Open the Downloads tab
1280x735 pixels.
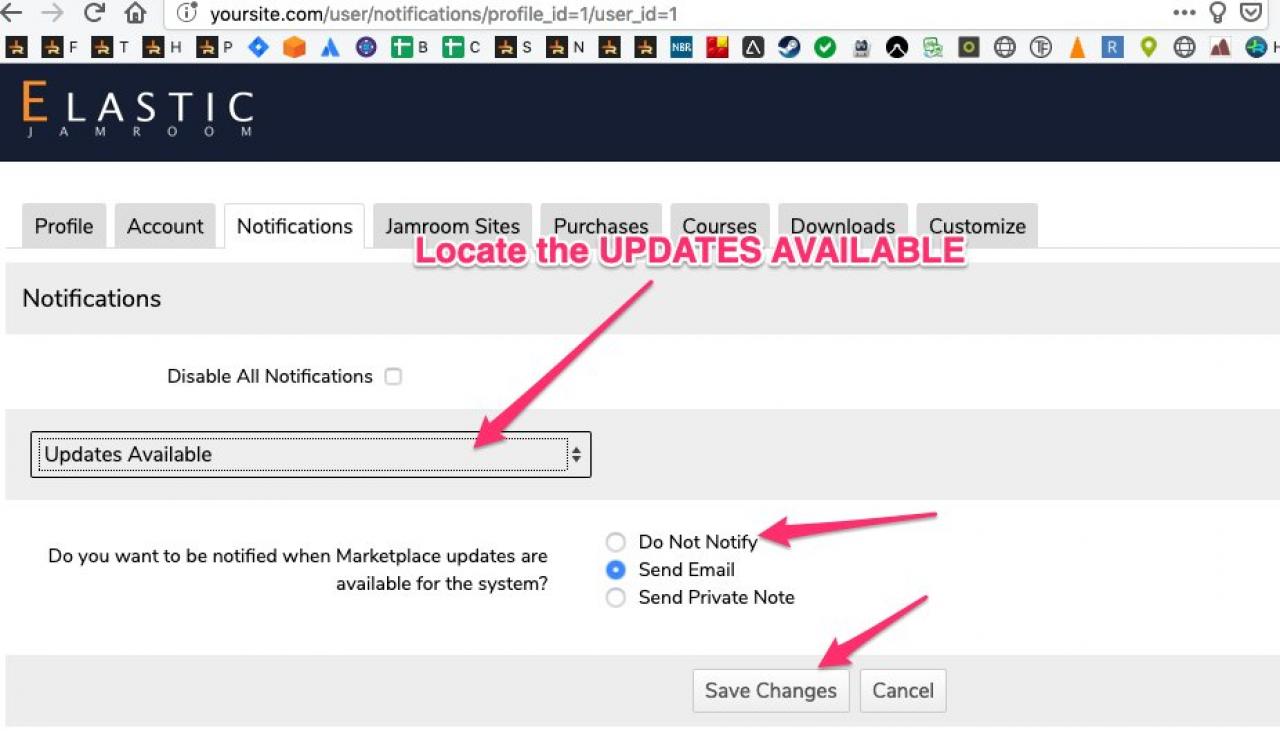[843, 226]
